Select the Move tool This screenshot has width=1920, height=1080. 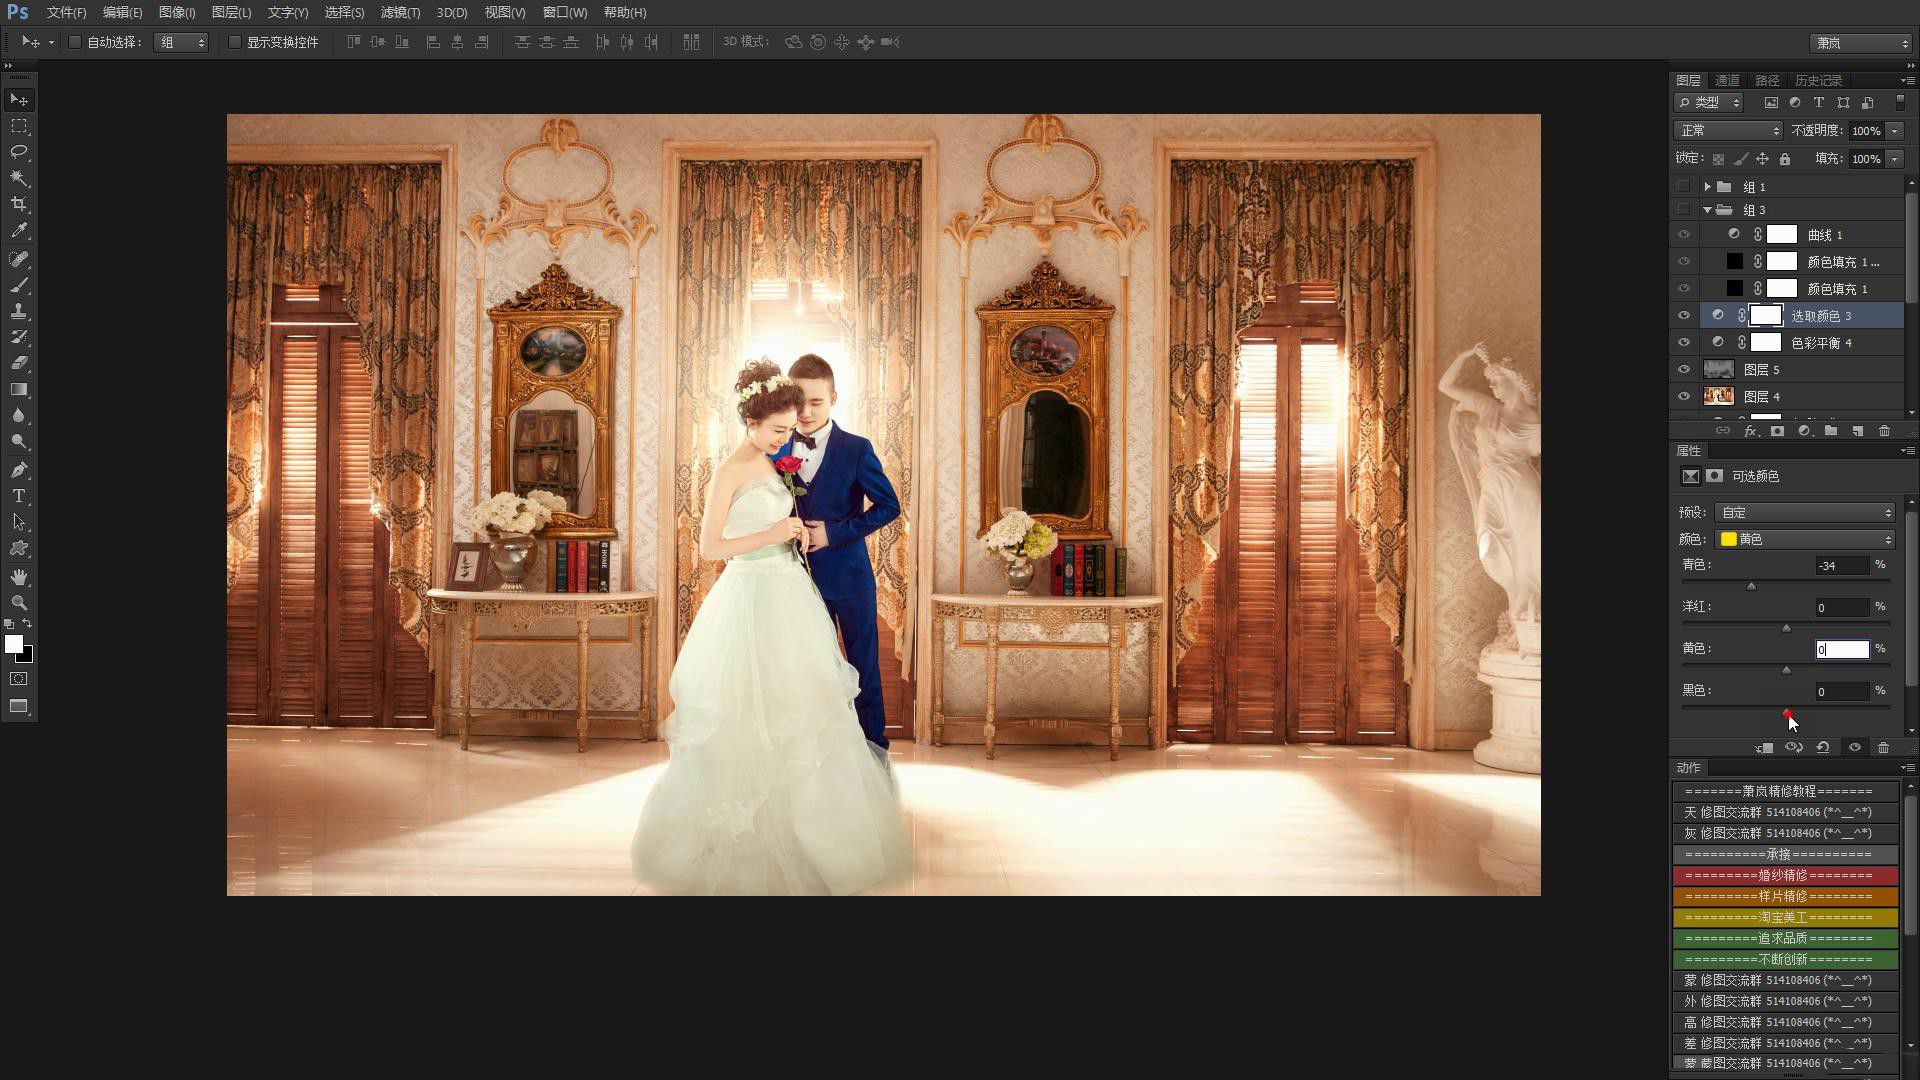[19, 100]
